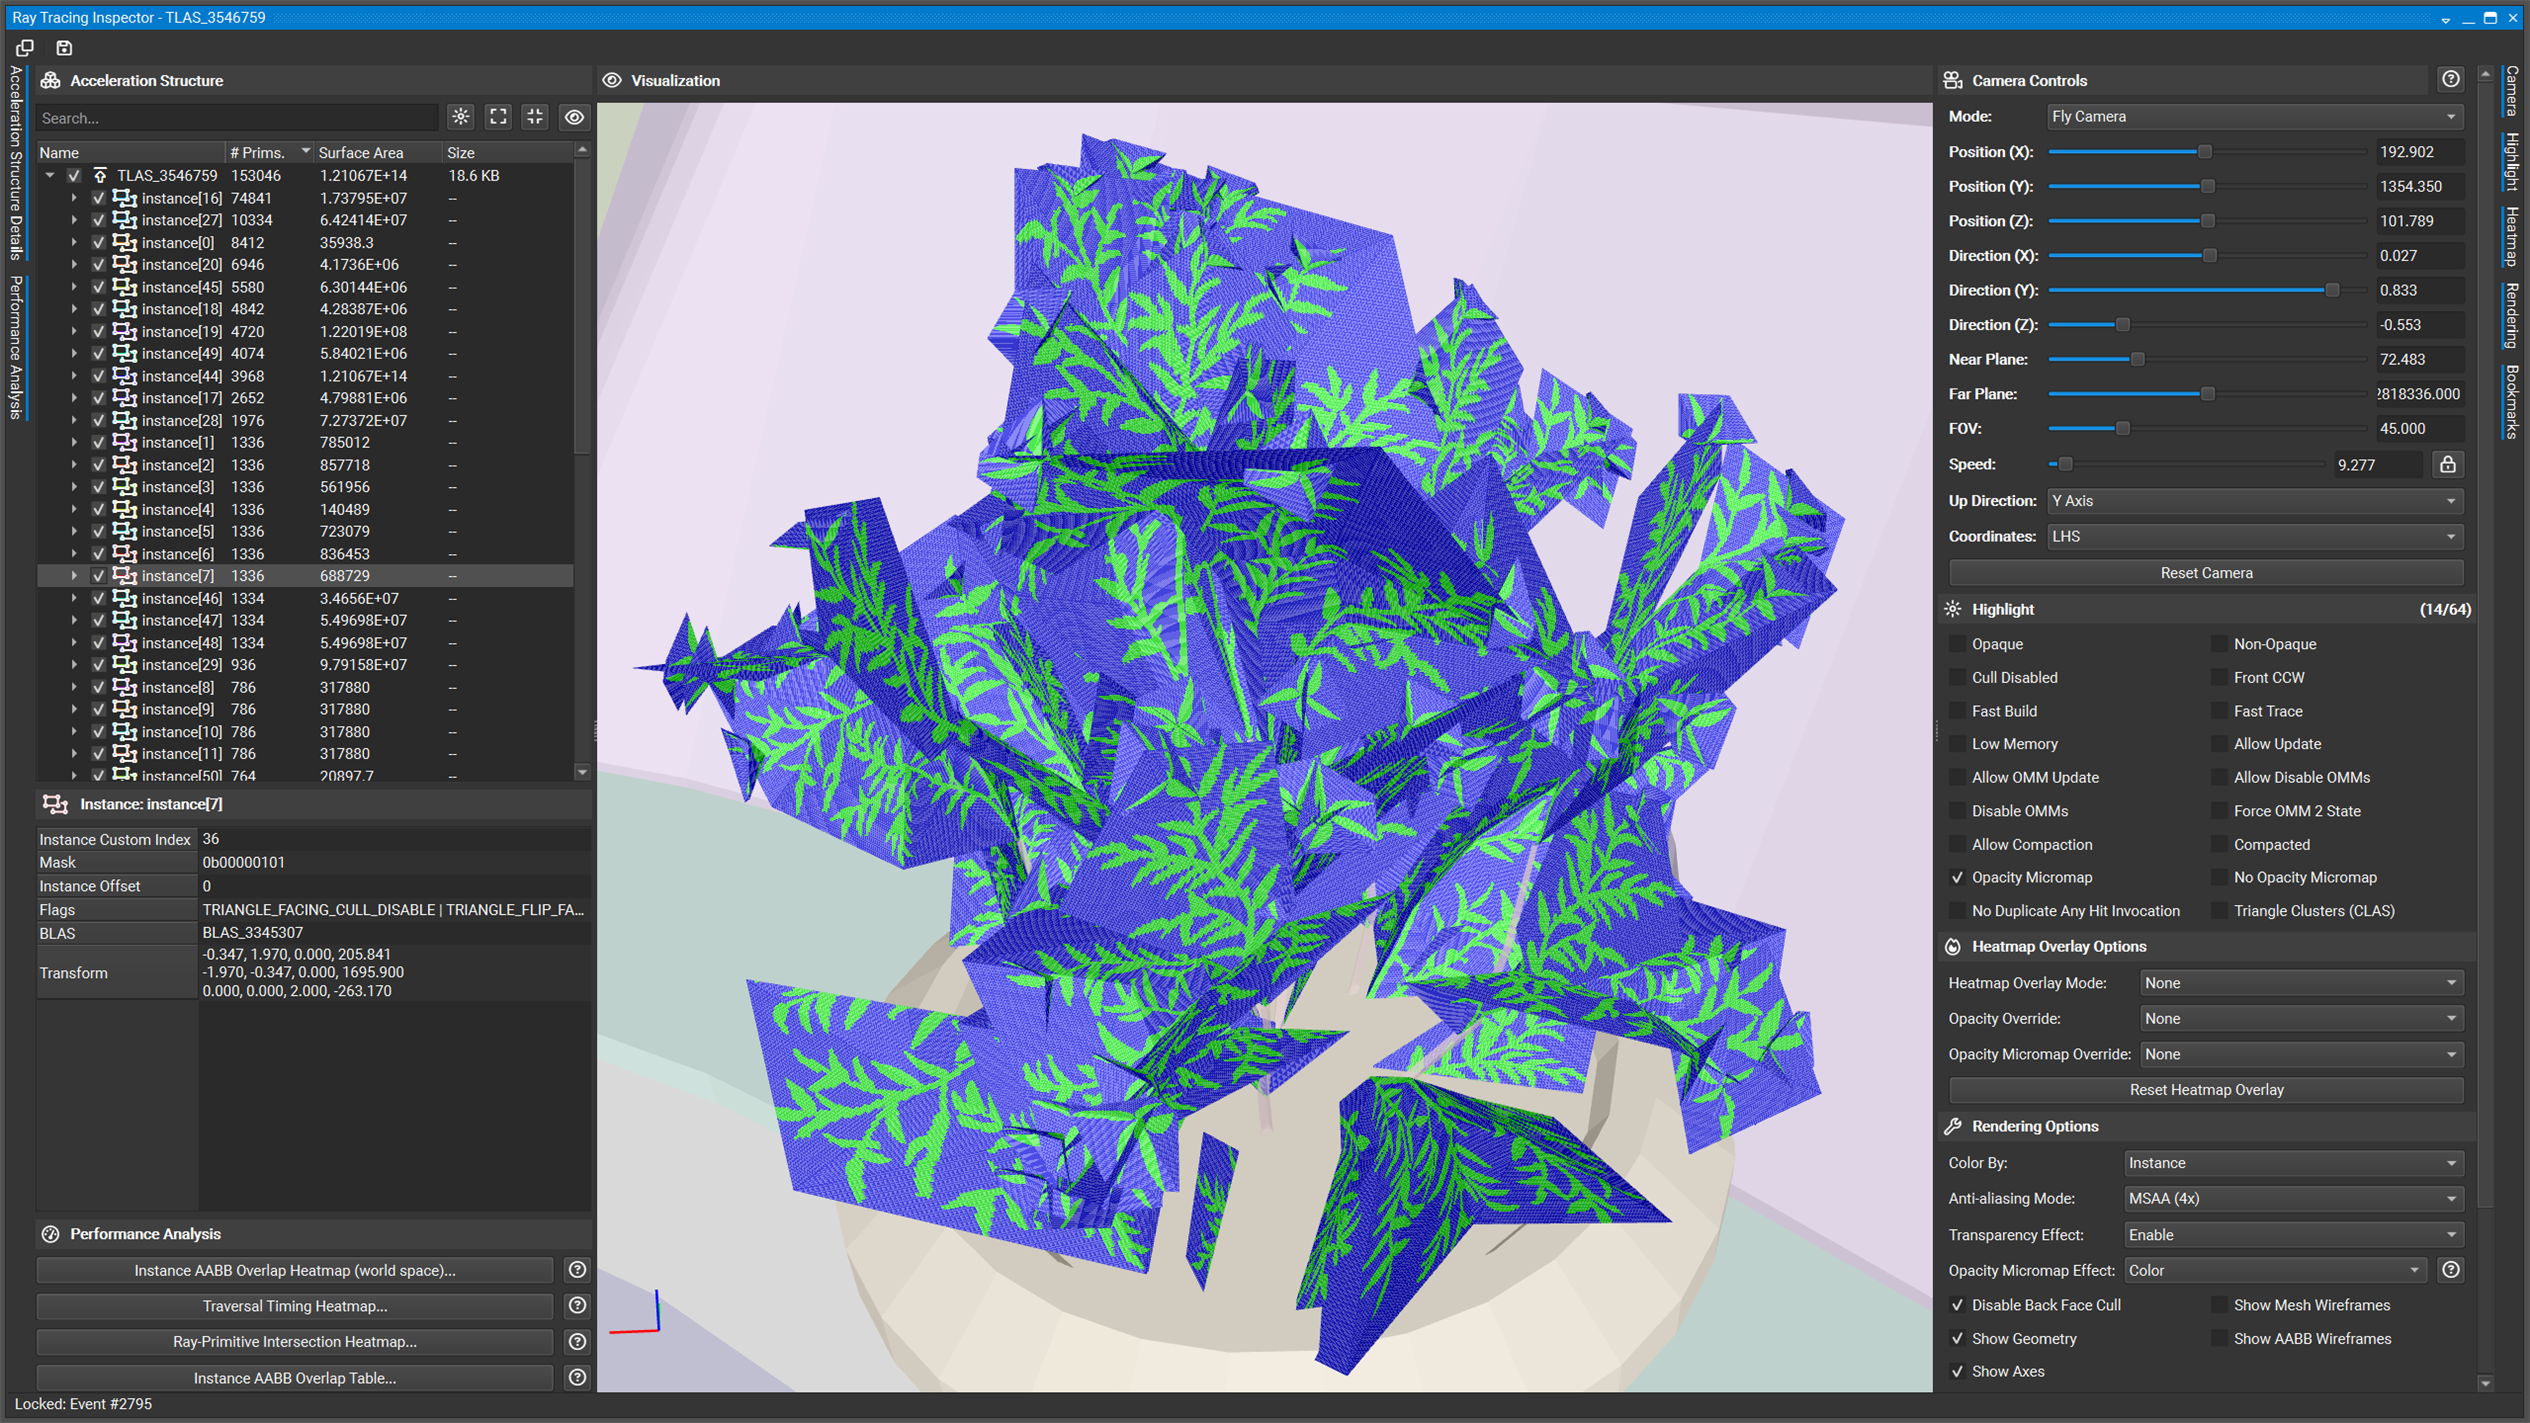Open Traversal Timing Heatmap dialog

[295, 1306]
